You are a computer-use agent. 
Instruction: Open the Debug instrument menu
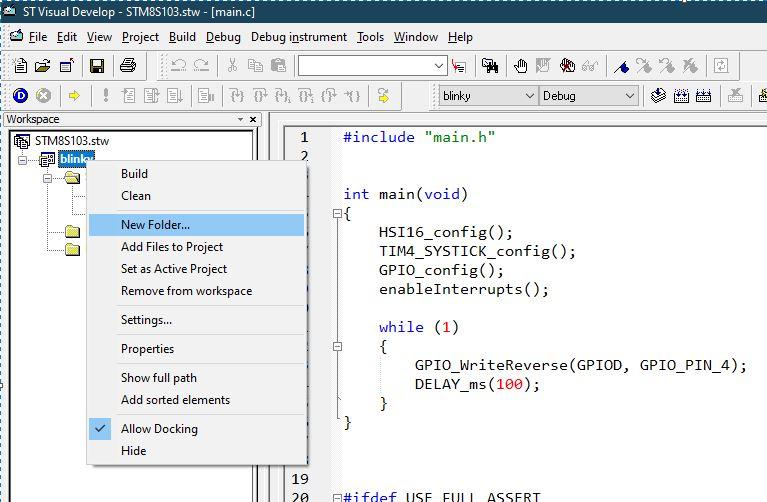coord(299,37)
